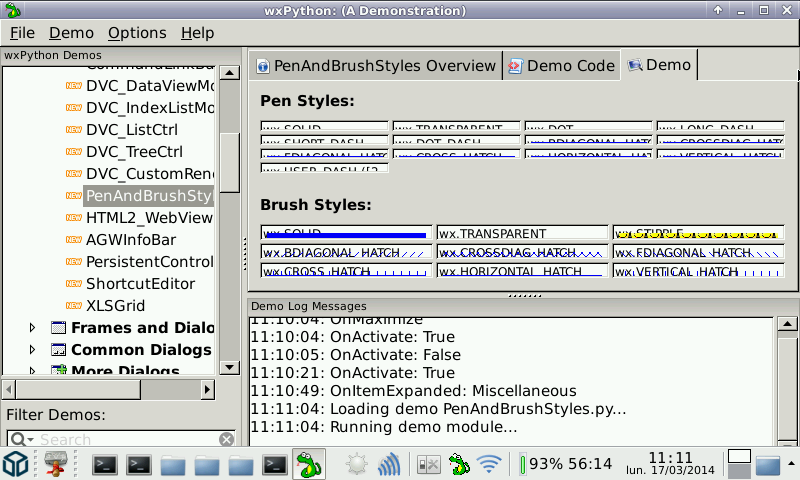Open the Demo menu
The width and height of the screenshot is (800, 480).
[71, 33]
